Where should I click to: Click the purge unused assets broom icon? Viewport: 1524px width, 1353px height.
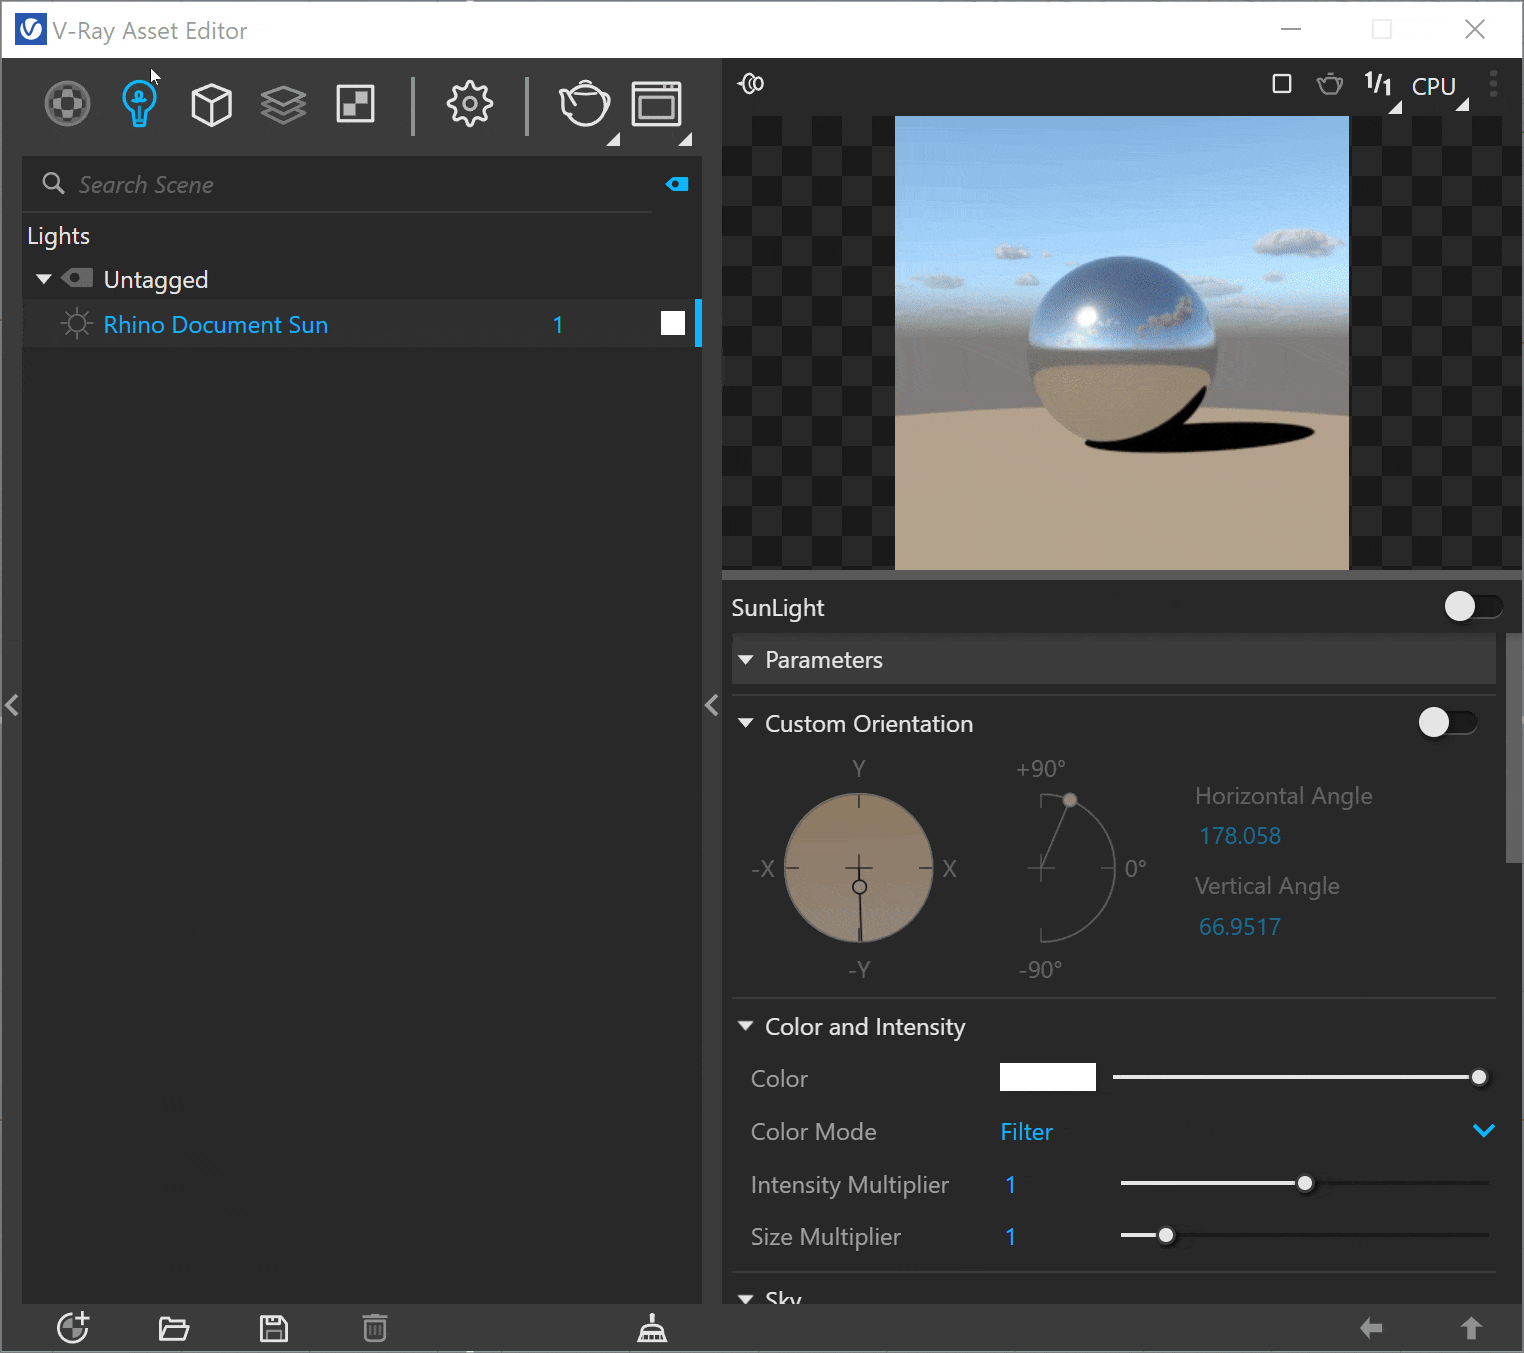pyautogui.click(x=652, y=1328)
